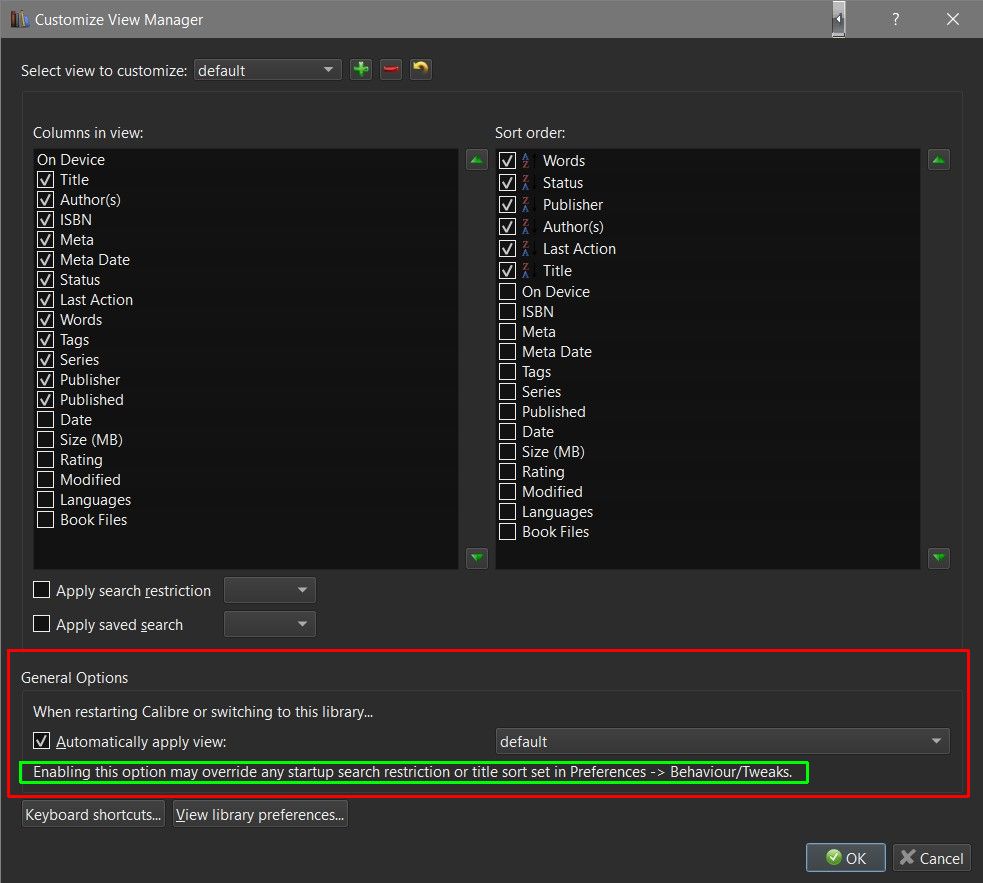Viewport: 983px width, 883px height.
Task: Check Meta in Sort order list
Action: coord(507,332)
